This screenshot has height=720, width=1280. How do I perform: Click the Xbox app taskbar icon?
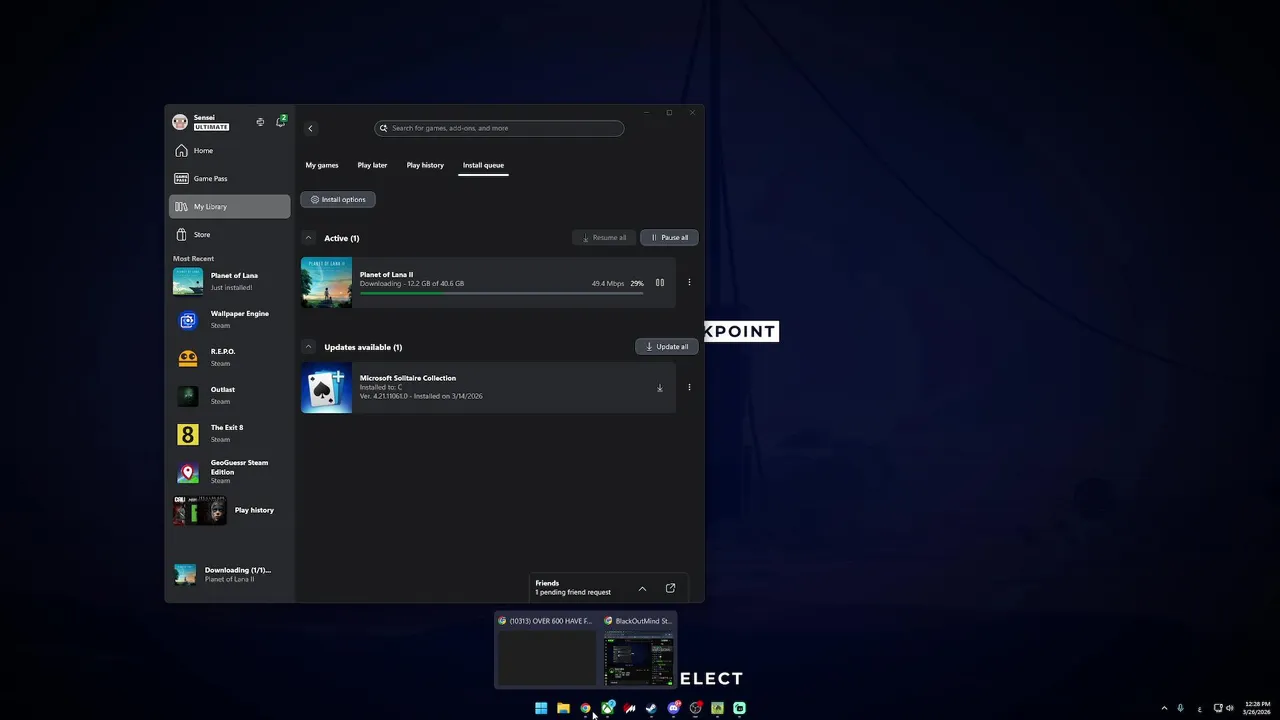[x=607, y=708]
